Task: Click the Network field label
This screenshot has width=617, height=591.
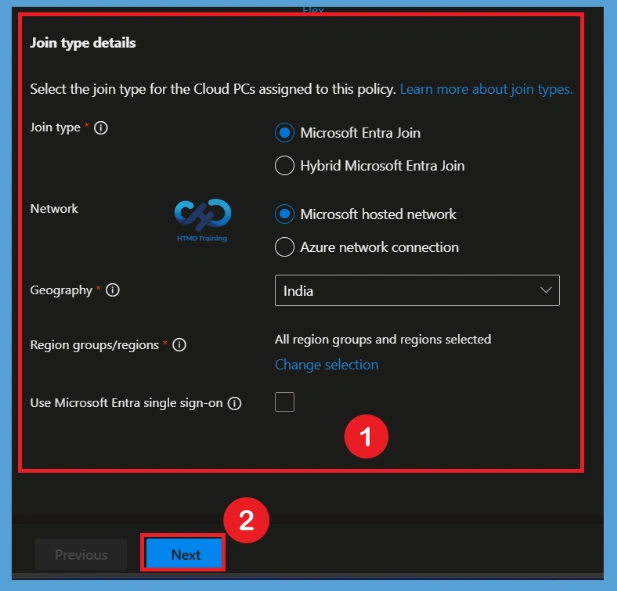Action: coord(54,209)
